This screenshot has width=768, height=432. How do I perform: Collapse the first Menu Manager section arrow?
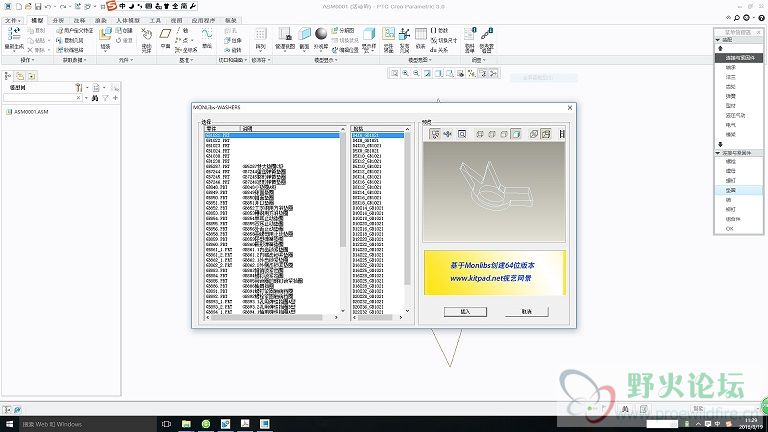point(718,40)
